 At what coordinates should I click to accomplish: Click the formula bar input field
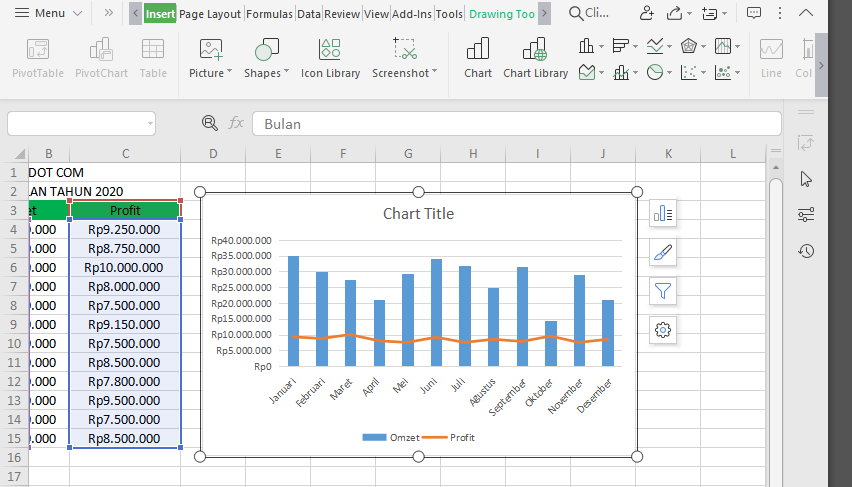517,124
